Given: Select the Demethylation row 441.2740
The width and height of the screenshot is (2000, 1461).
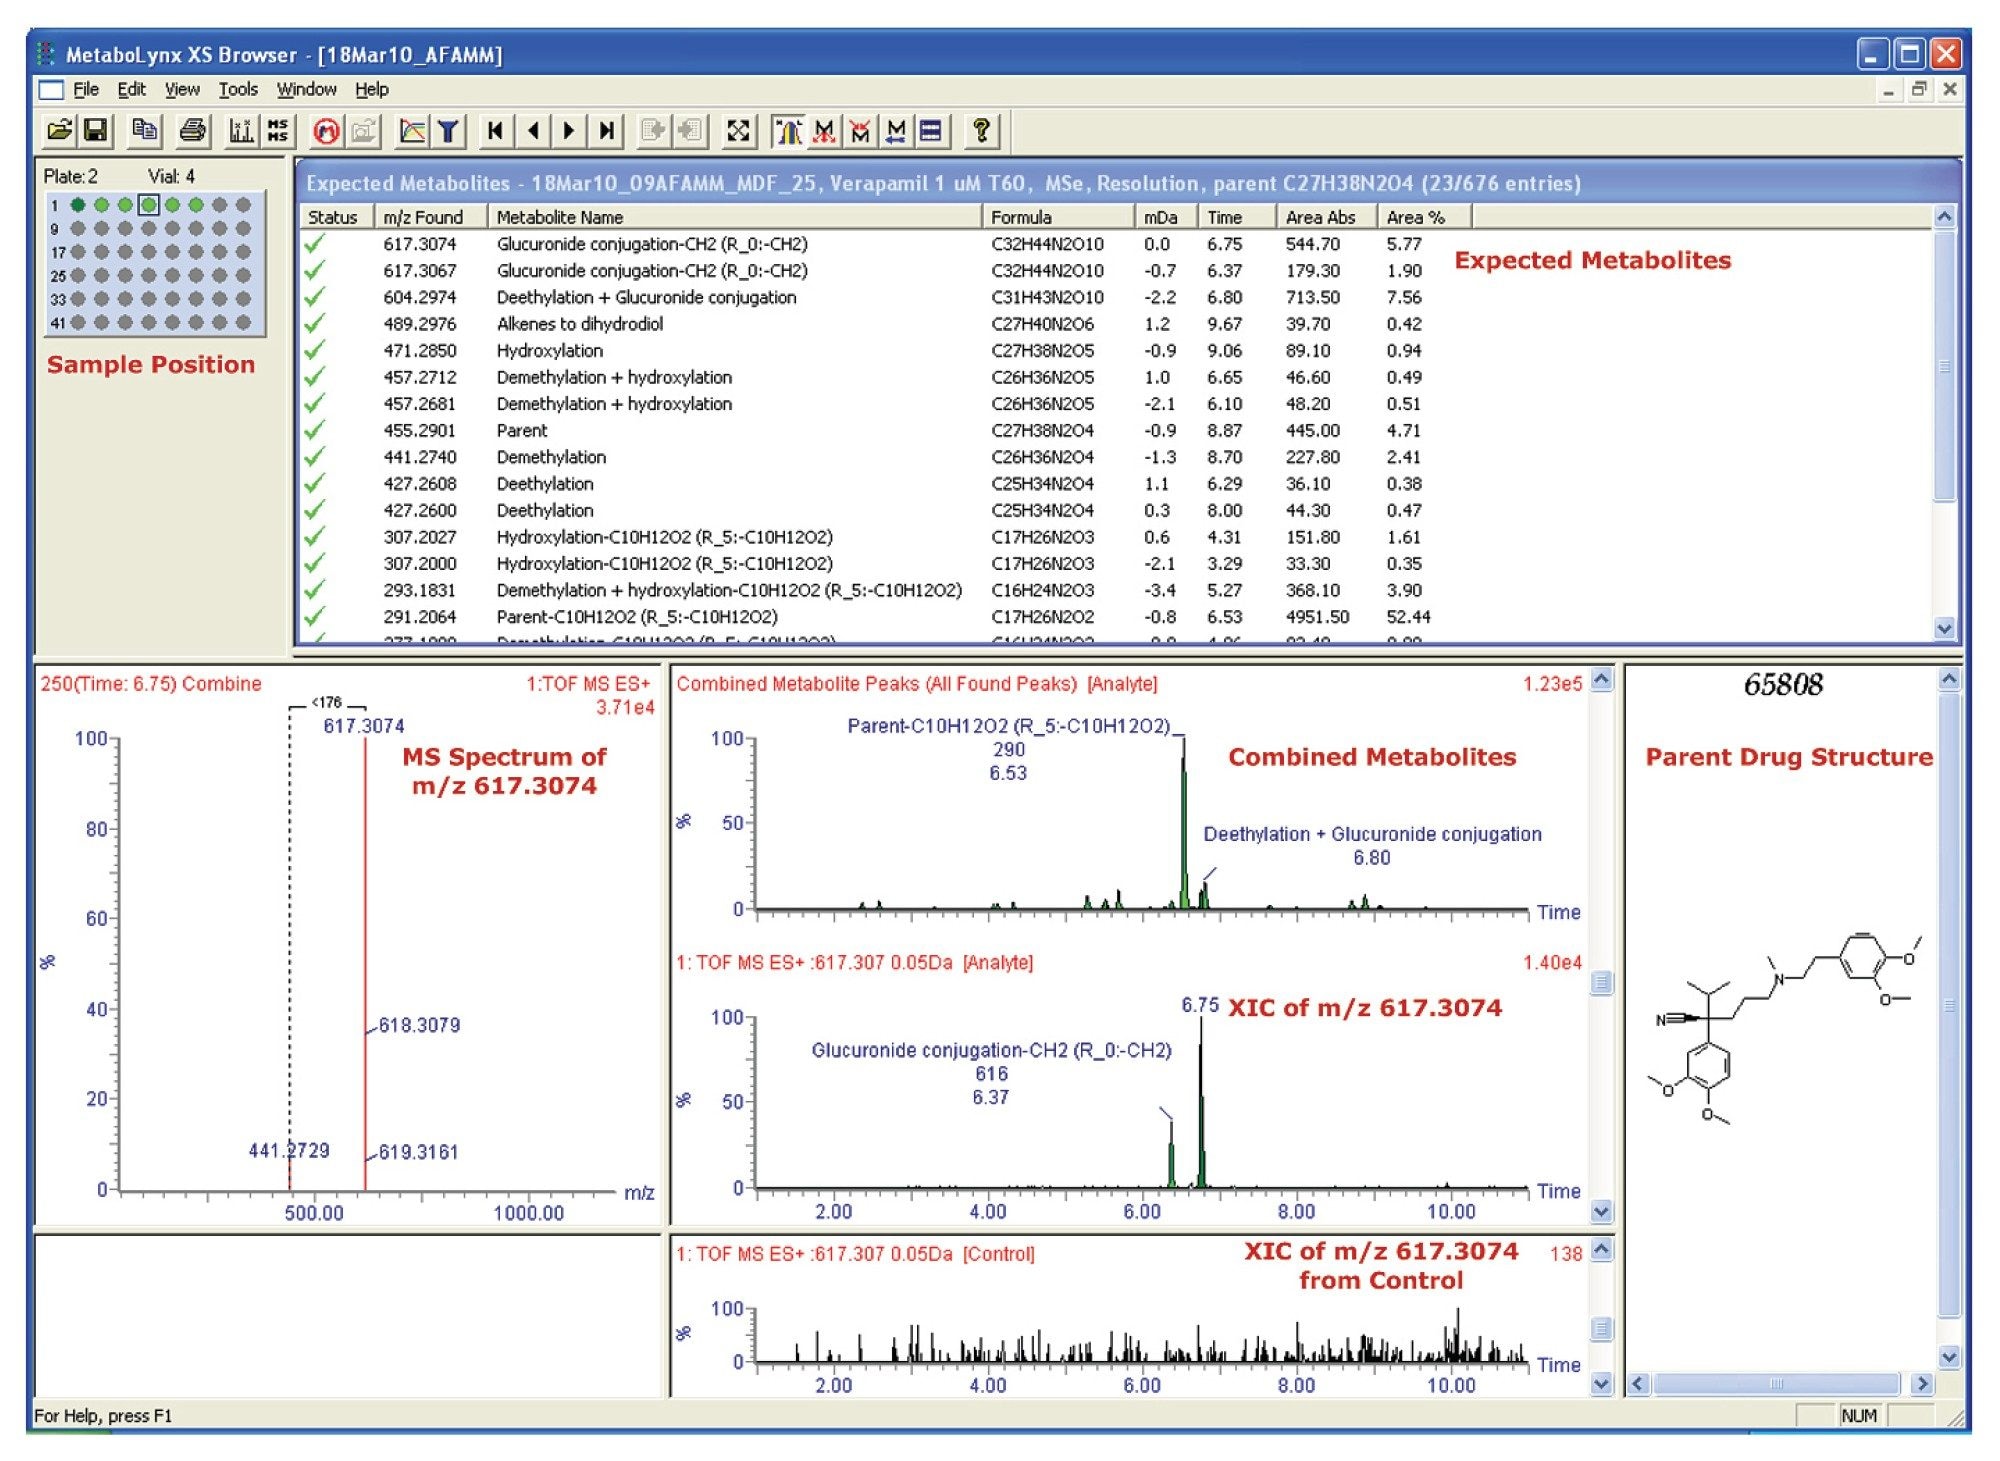Looking at the screenshot, I should coord(1115,457).
